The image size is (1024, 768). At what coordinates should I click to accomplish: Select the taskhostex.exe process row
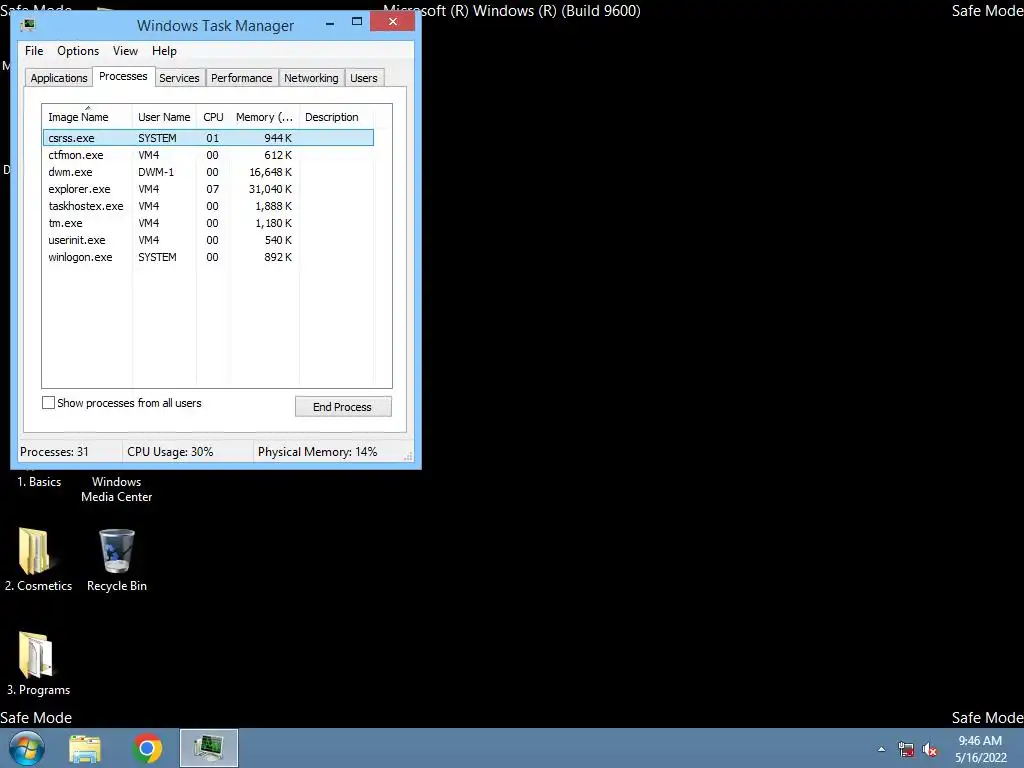[208, 206]
